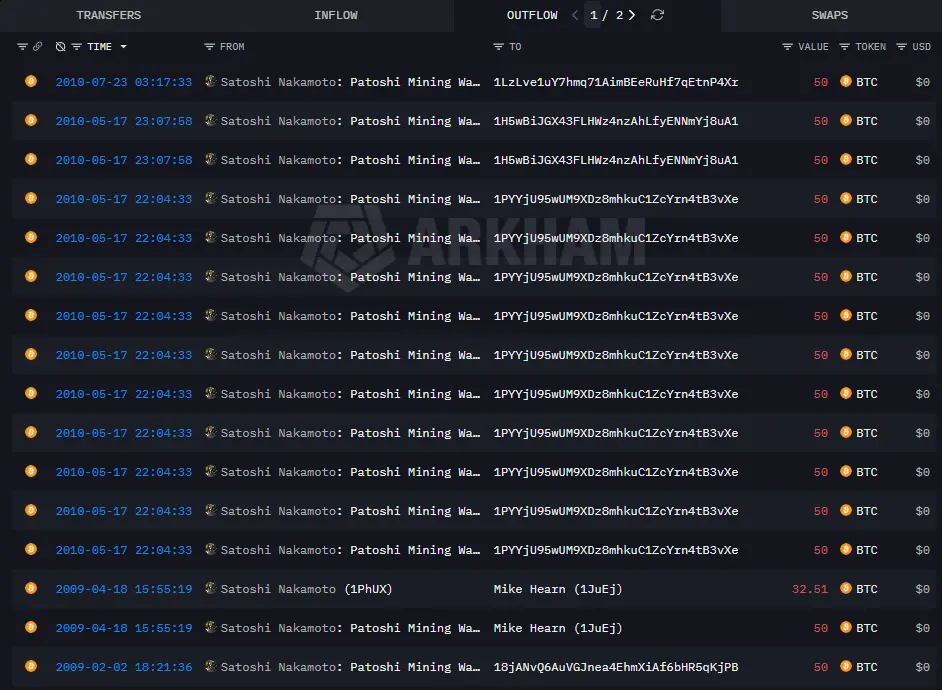Click Bitcoin icon on 2010-07-23 row
942x690 pixels.
click(x=31, y=81)
